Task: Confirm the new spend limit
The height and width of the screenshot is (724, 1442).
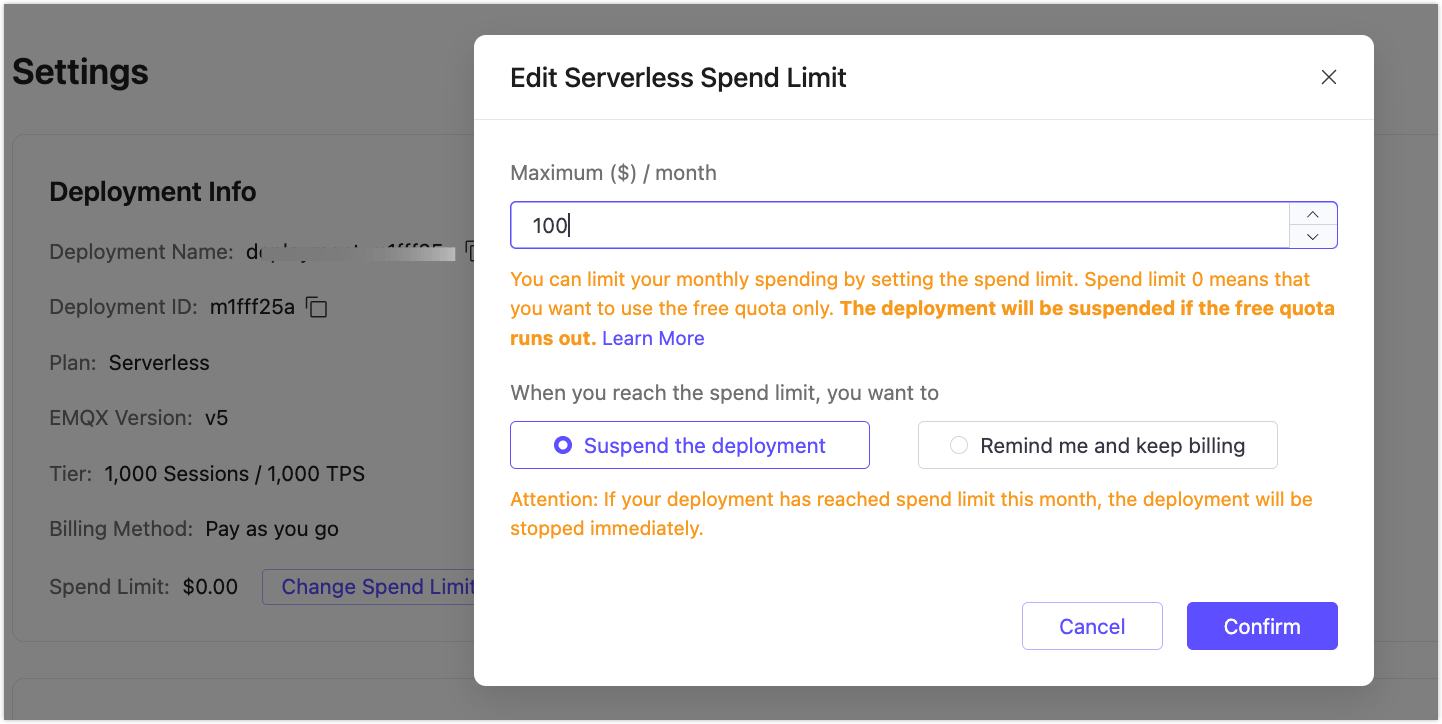Action: [1261, 625]
